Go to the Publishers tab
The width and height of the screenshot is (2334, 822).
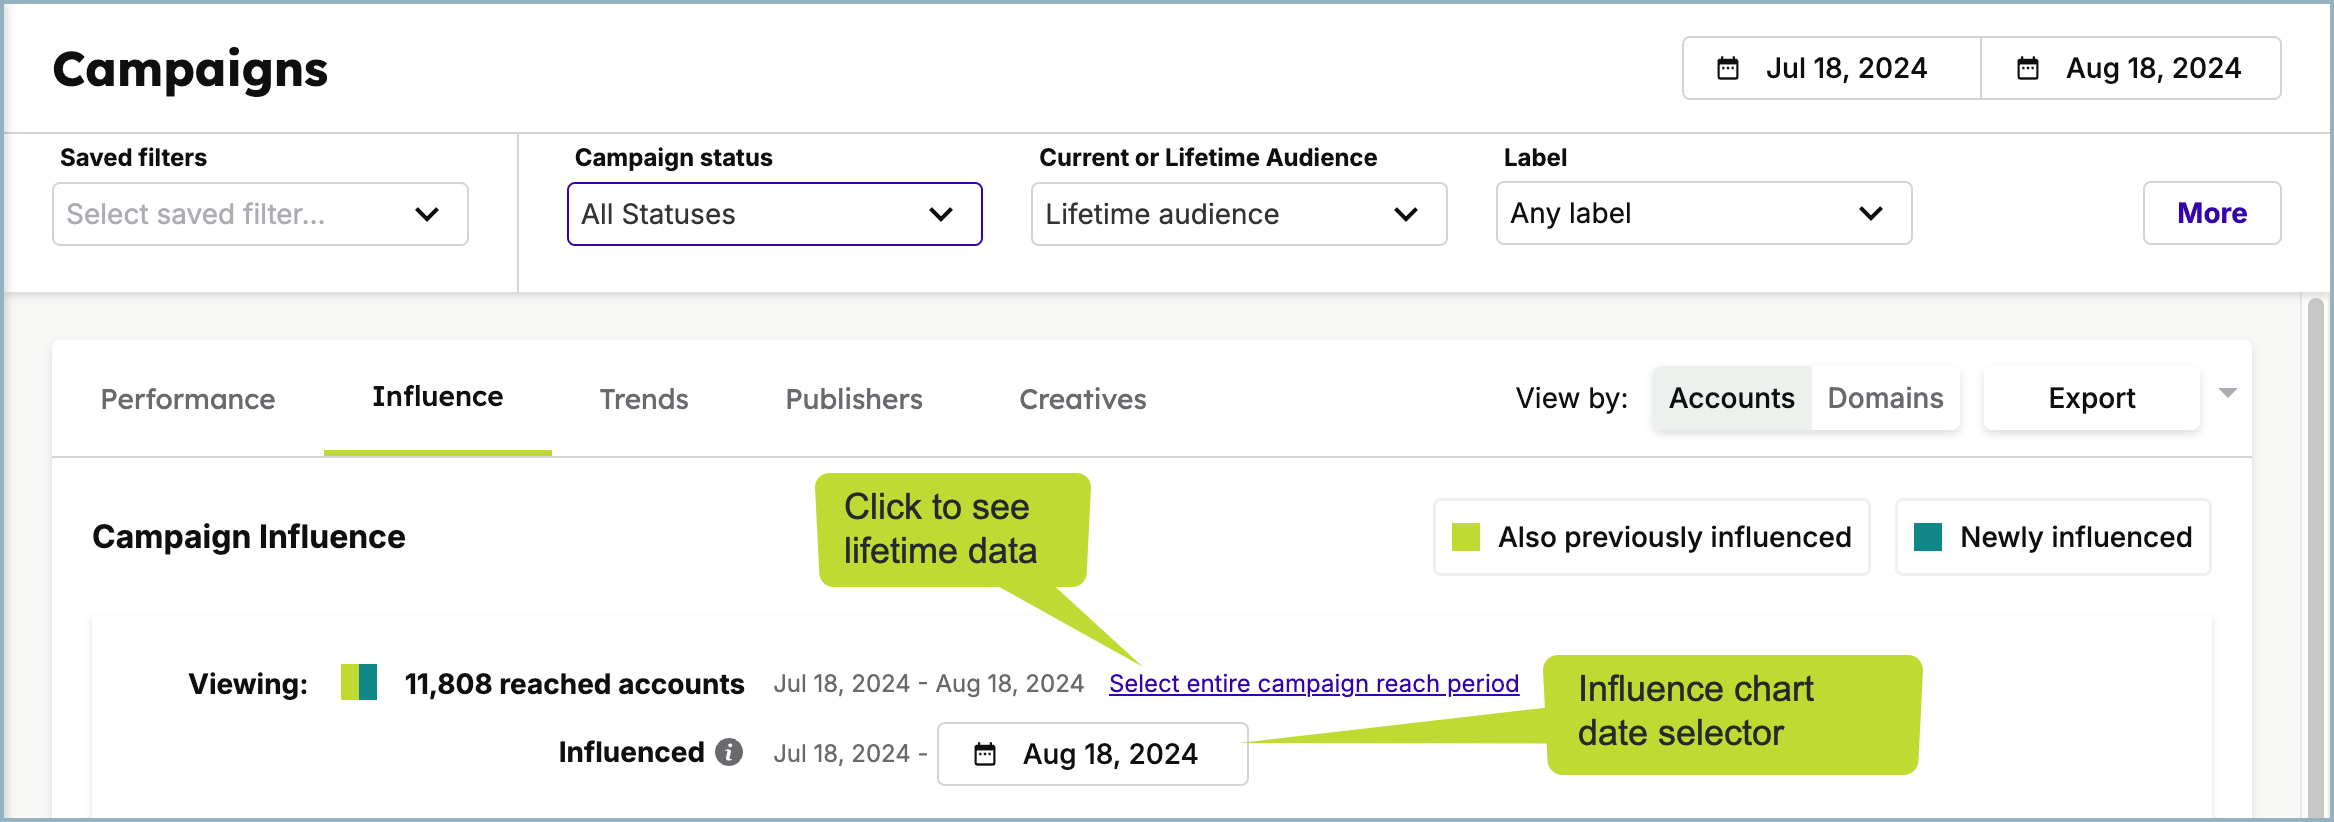pyautogui.click(x=854, y=399)
